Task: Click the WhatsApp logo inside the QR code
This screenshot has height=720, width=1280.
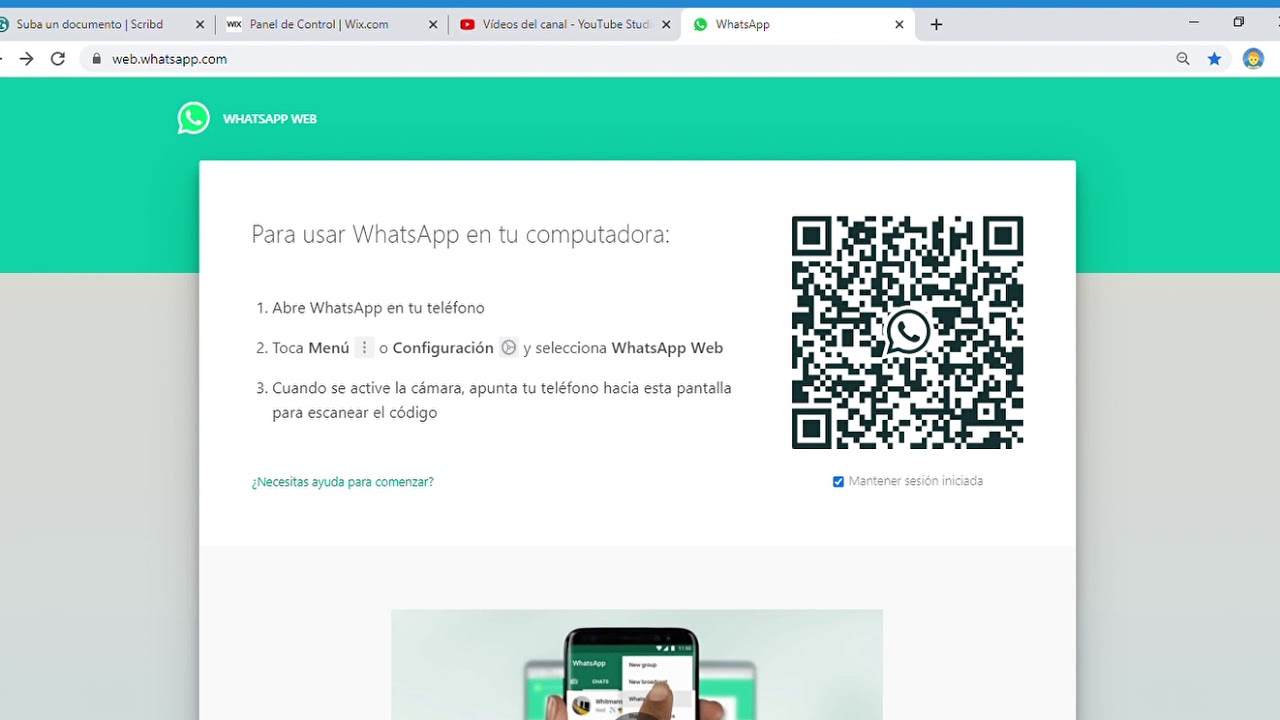Action: (907, 332)
